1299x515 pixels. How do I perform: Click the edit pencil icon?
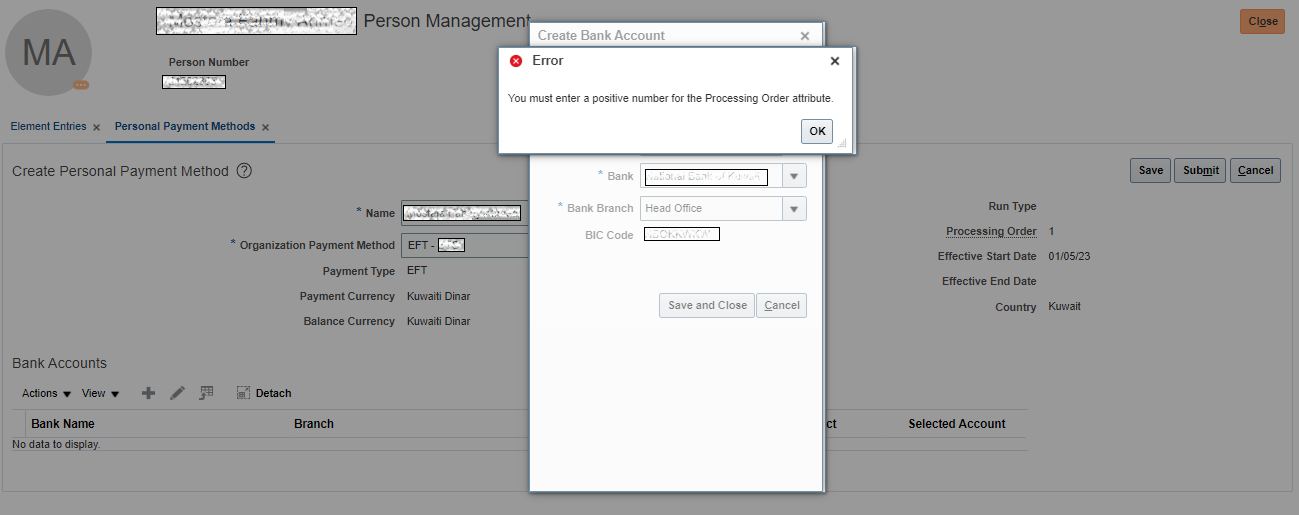pos(177,393)
